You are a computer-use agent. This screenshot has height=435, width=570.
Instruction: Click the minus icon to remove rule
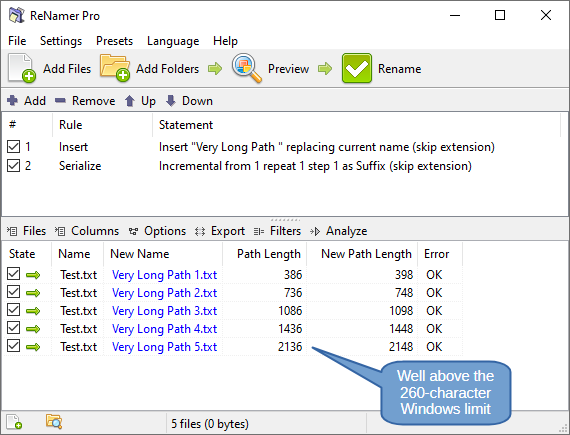[x=60, y=100]
